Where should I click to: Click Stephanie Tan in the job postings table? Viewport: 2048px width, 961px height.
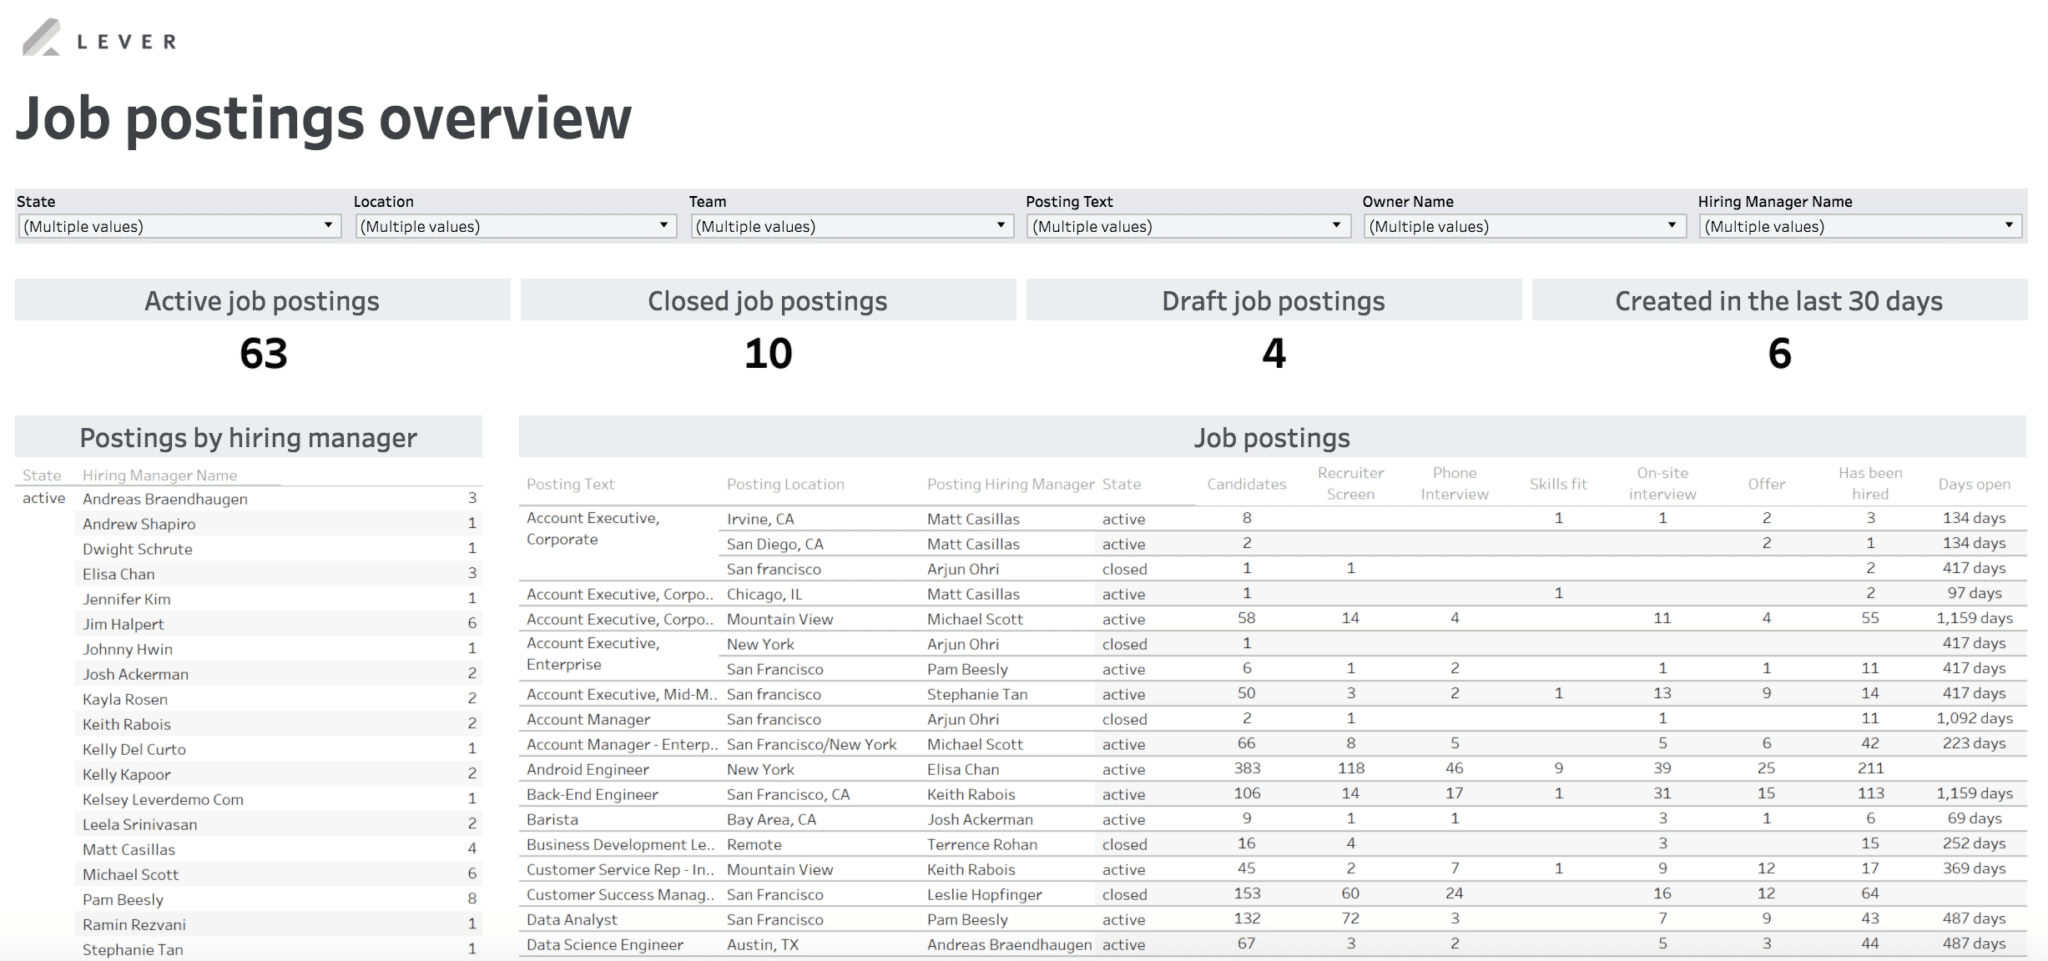point(977,694)
